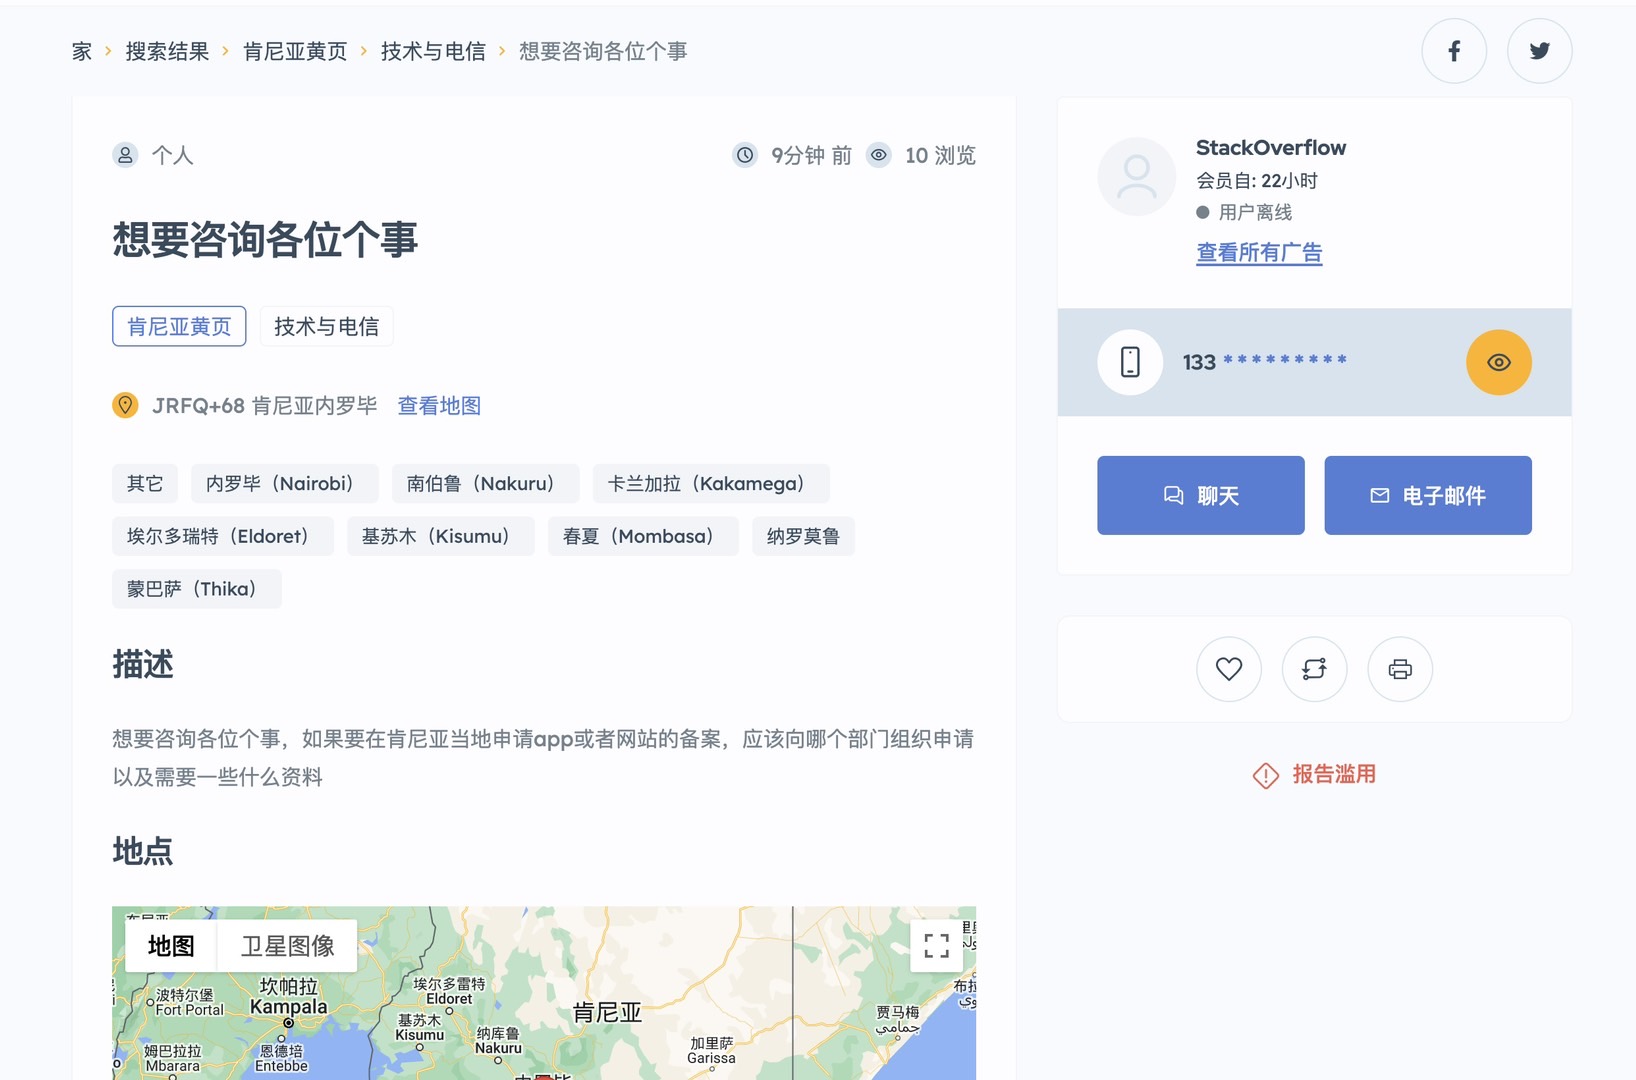Open 查看地图 link
This screenshot has width=1636, height=1080.
pos(439,406)
